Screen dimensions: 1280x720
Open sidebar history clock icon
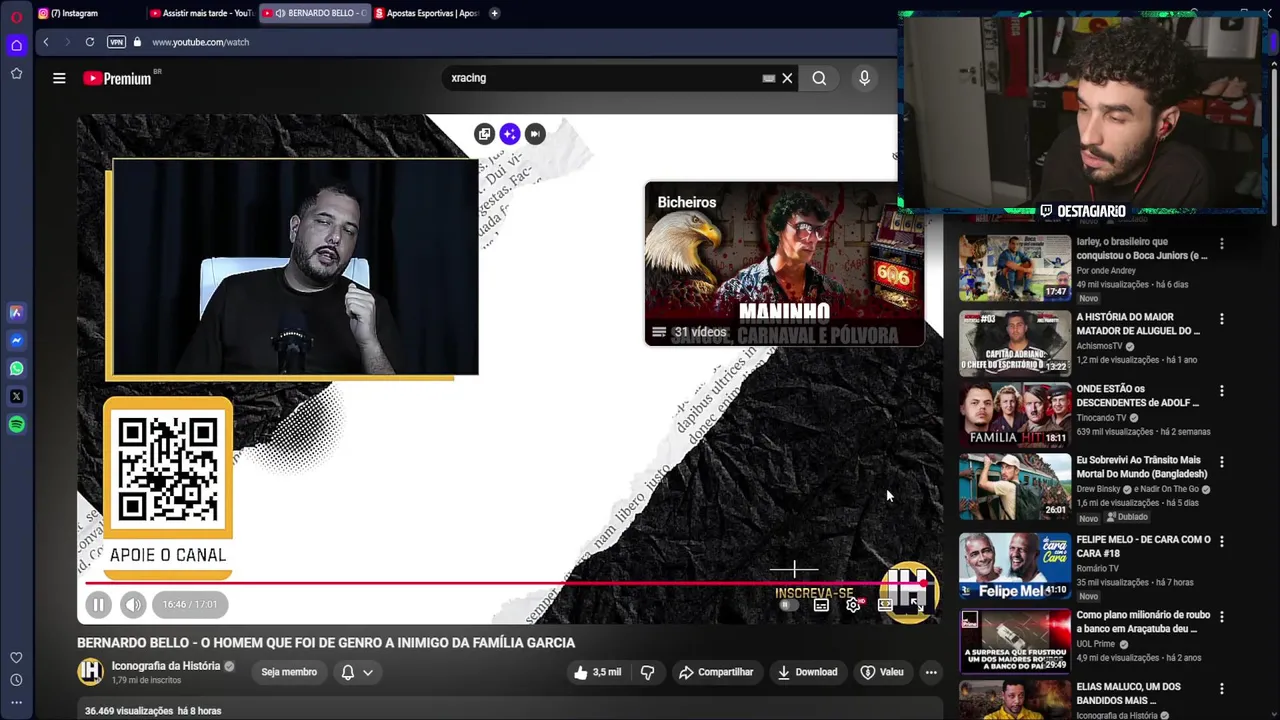(x=16, y=680)
